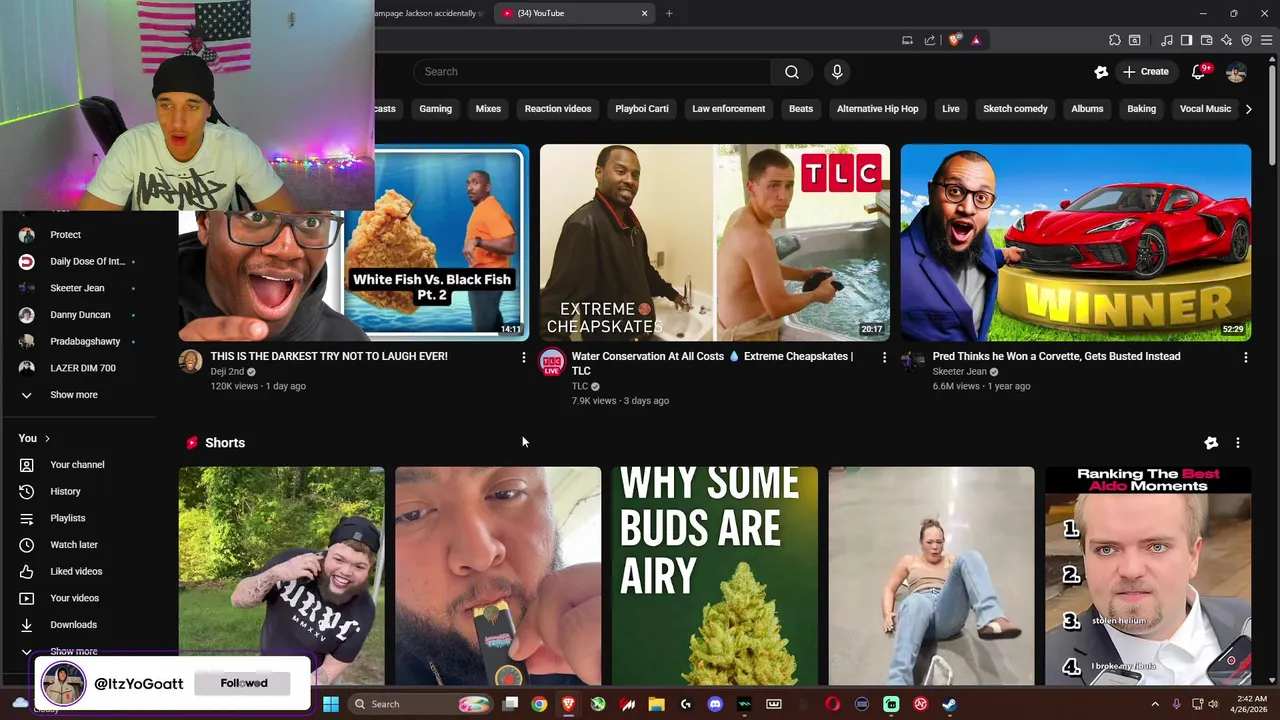Open Windows Start menu

pyautogui.click(x=331, y=704)
